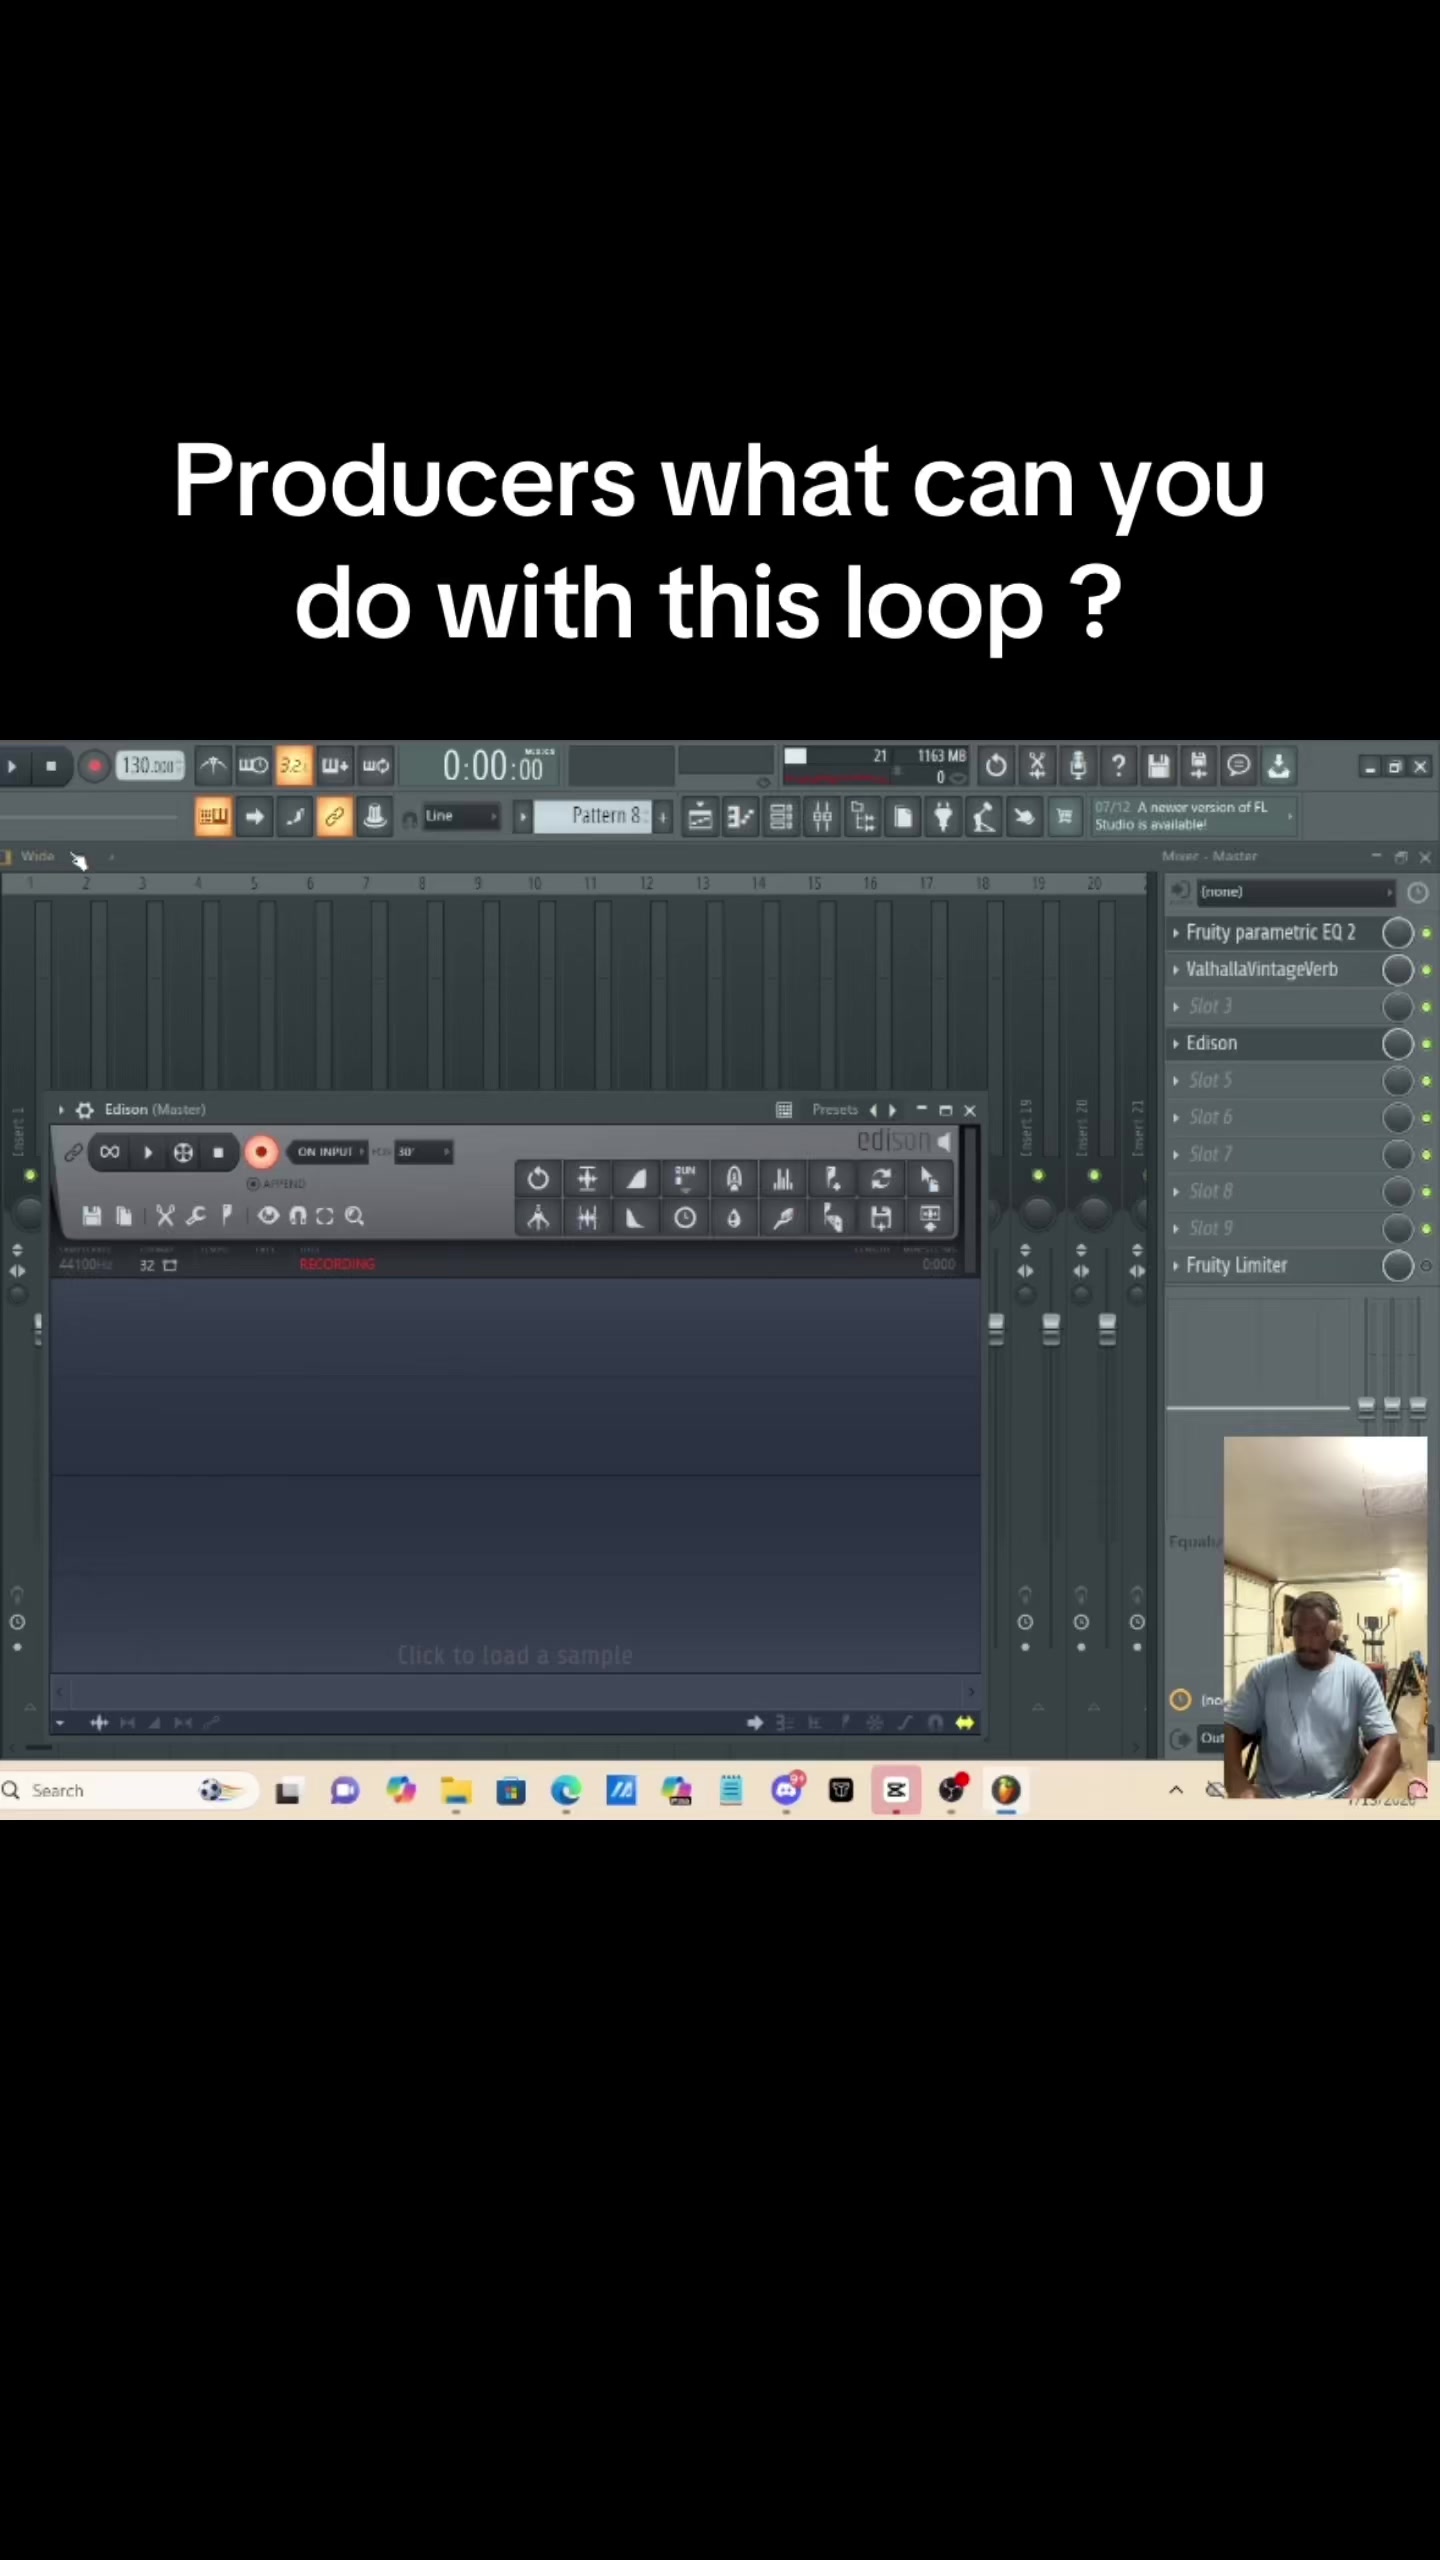This screenshot has width=1440, height=2560.
Task: Toggle the metronome button in toolbar
Action: pyautogui.click(x=212, y=766)
